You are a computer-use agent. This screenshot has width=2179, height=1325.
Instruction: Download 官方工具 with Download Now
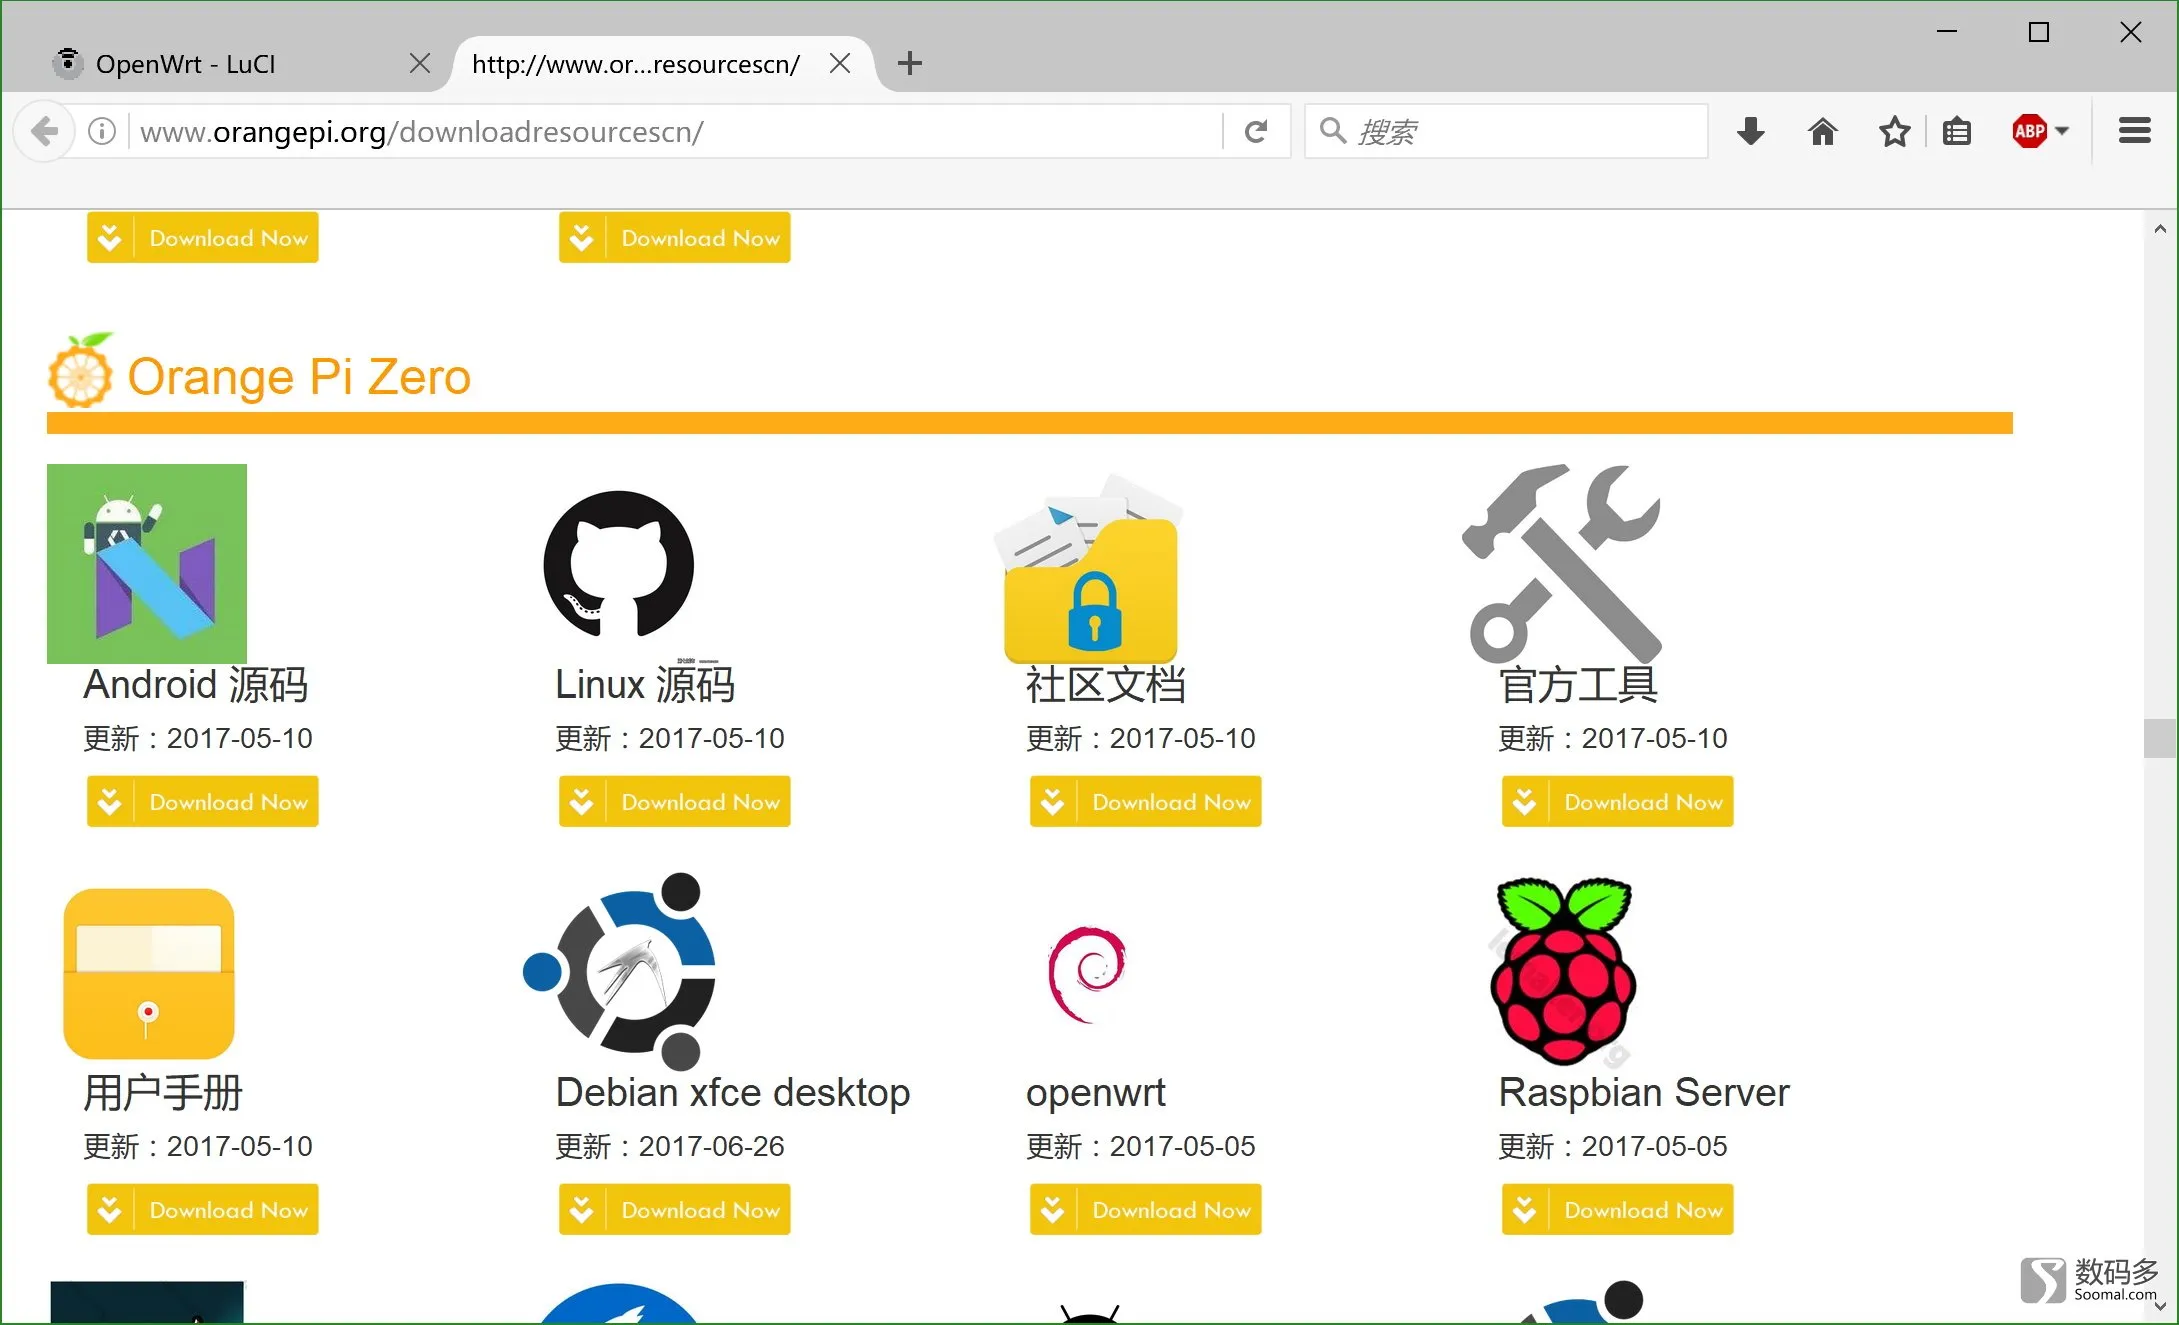[x=1618, y=802]
